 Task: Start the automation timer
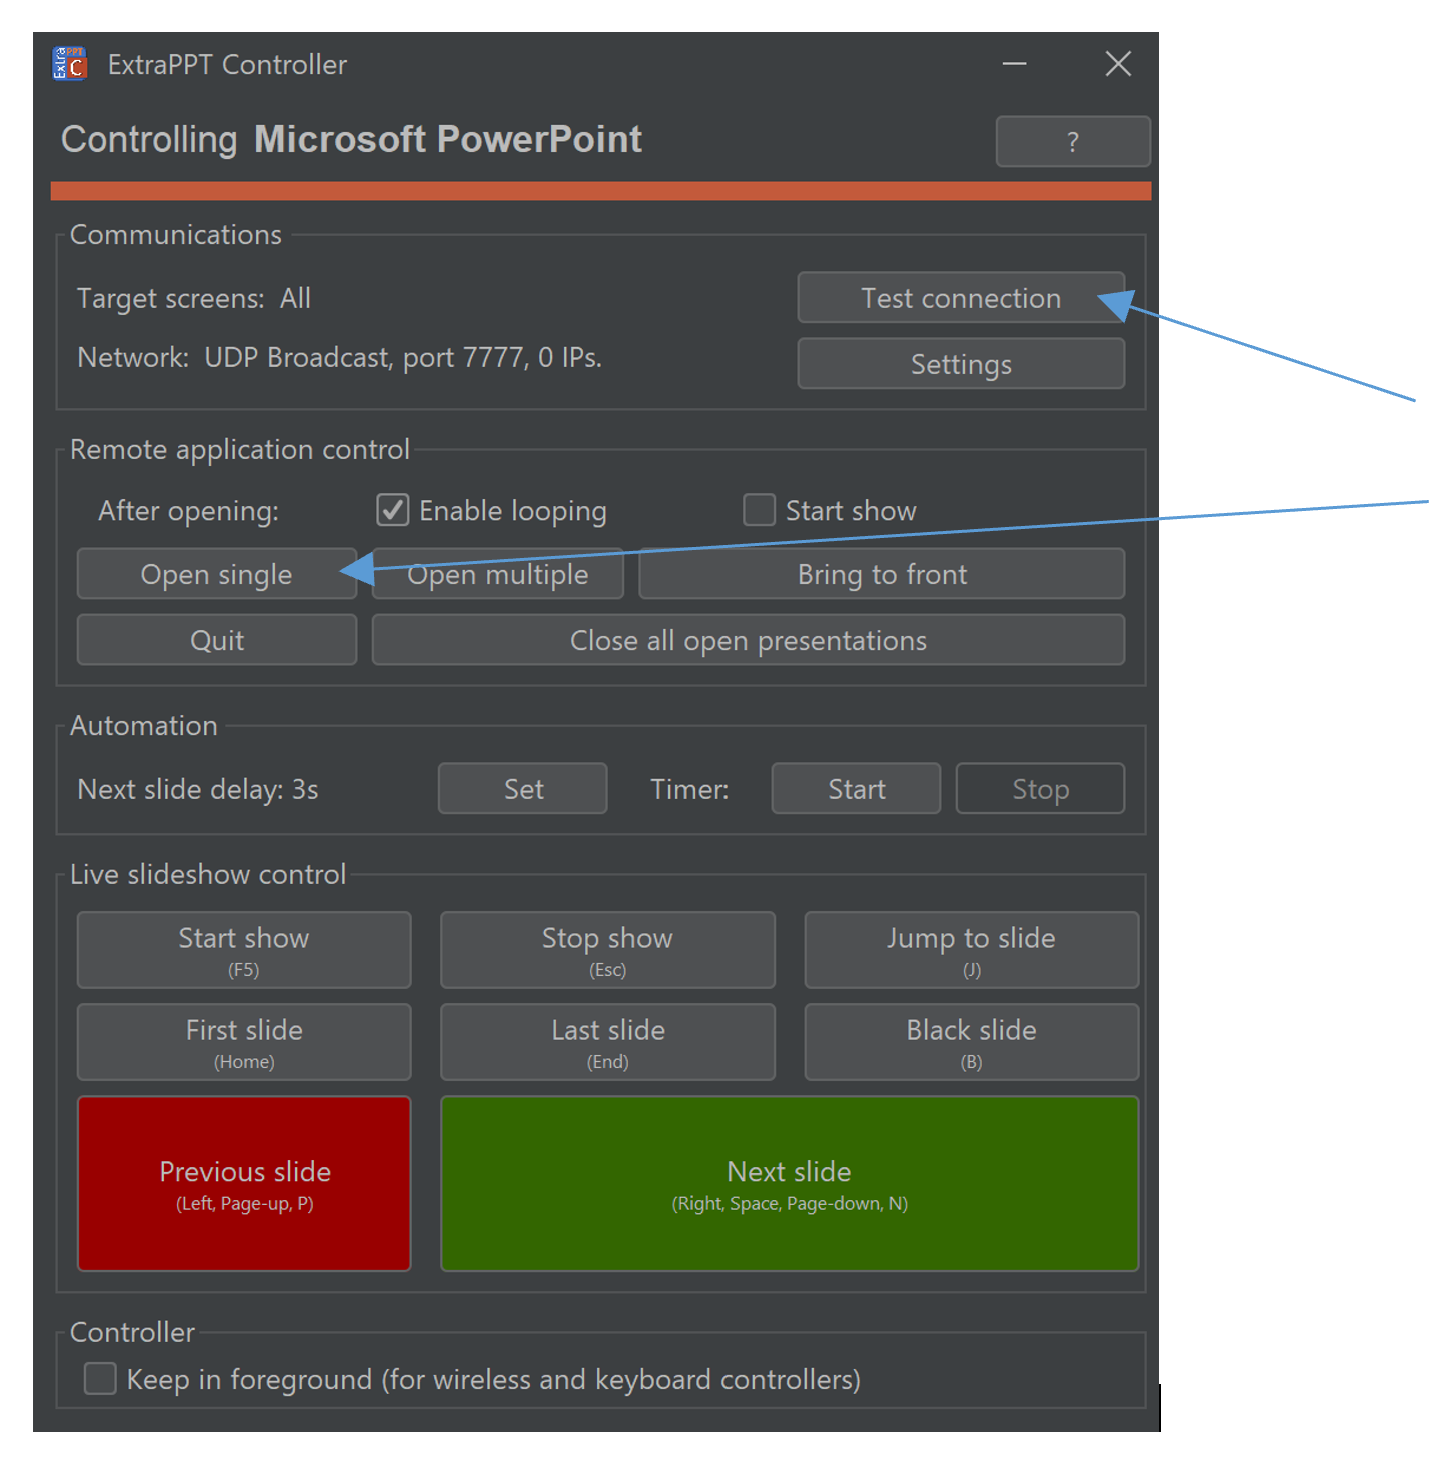856,789
